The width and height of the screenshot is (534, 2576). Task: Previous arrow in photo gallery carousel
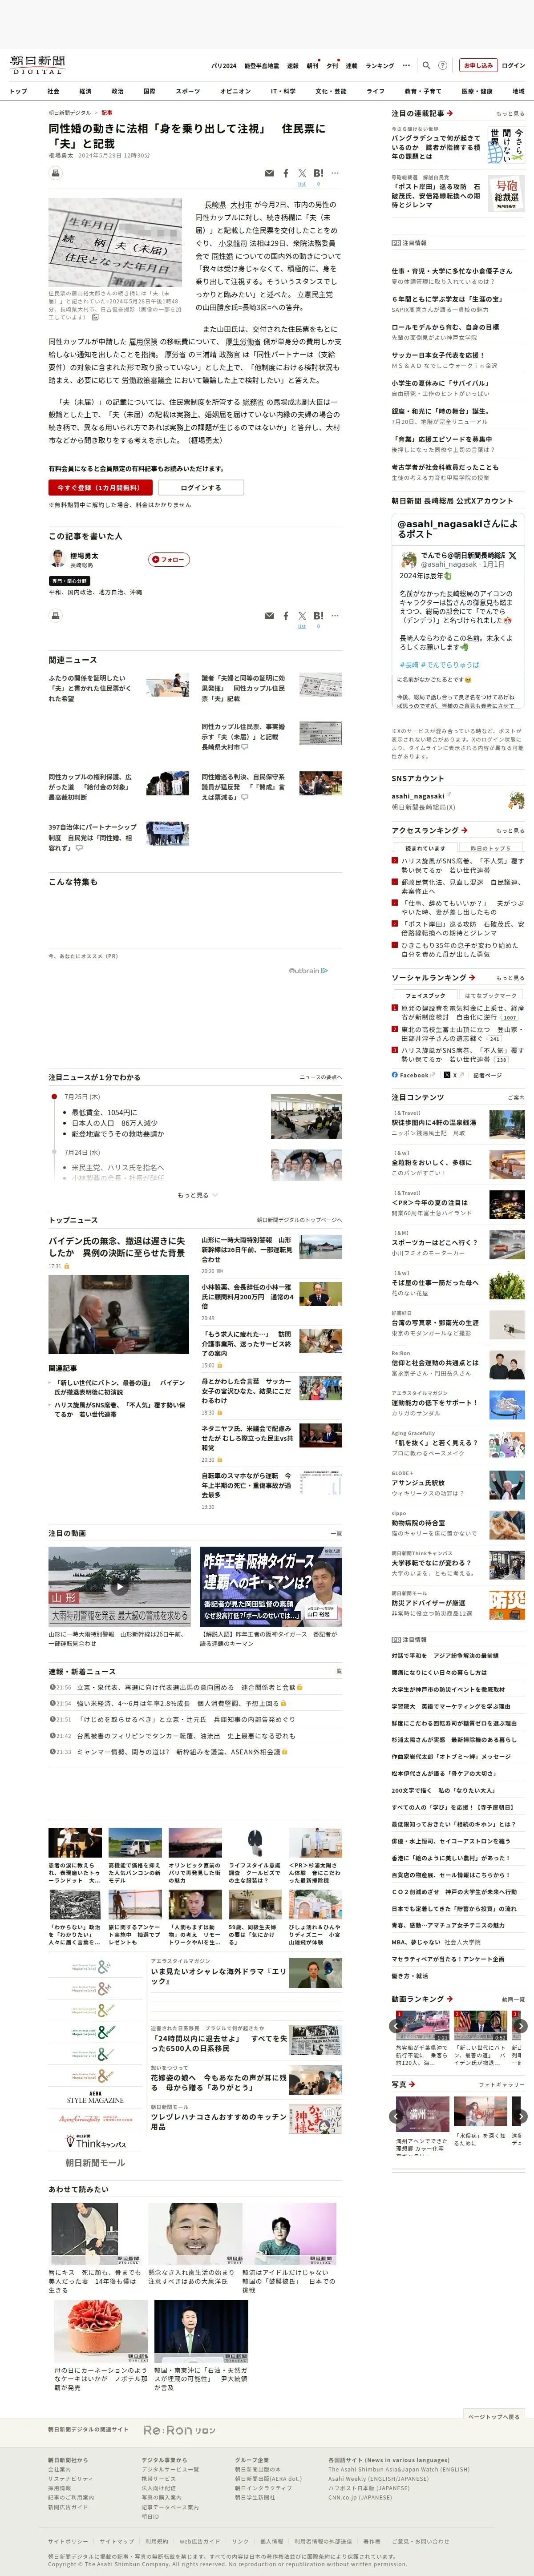click(396, 2116)
